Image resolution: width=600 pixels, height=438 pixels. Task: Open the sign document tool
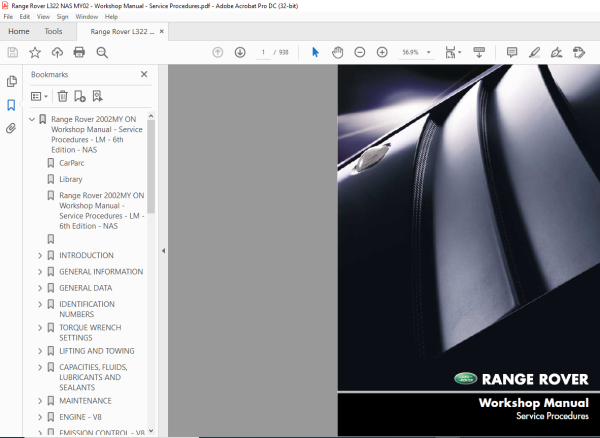pos(556,52)
